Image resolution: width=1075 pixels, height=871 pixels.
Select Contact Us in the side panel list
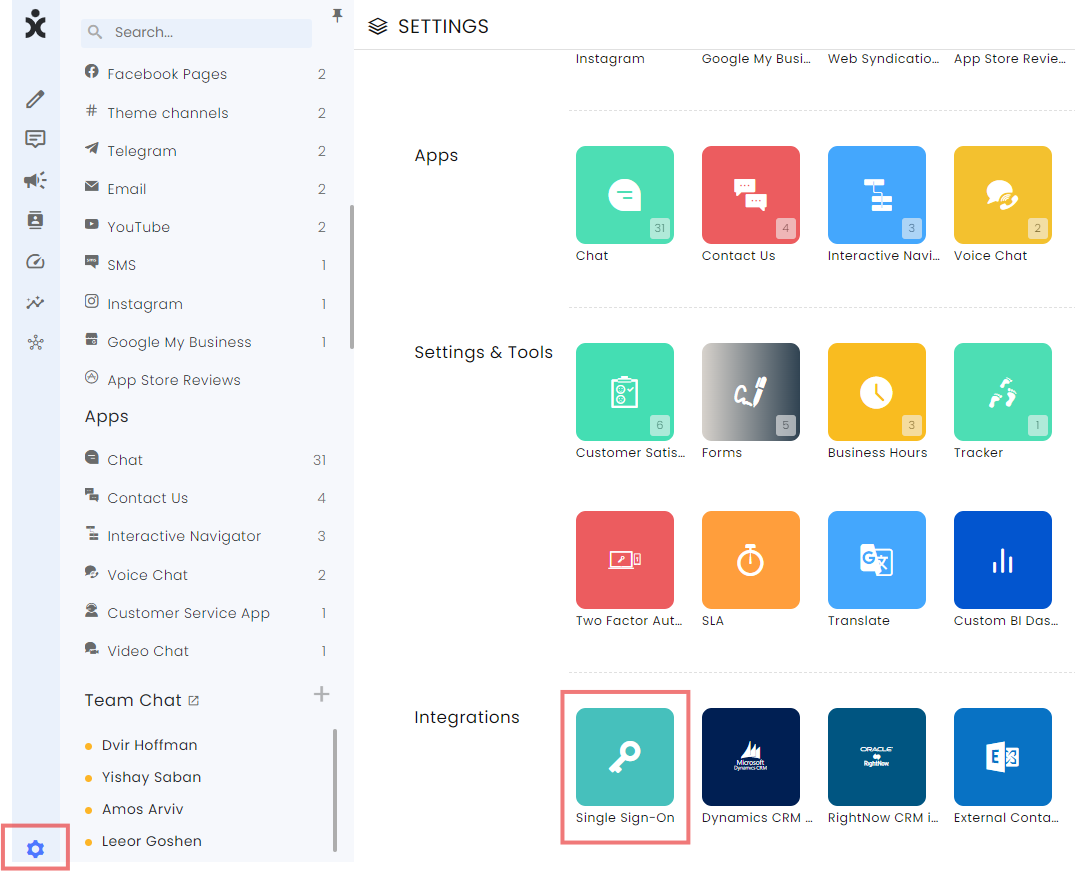205,497
